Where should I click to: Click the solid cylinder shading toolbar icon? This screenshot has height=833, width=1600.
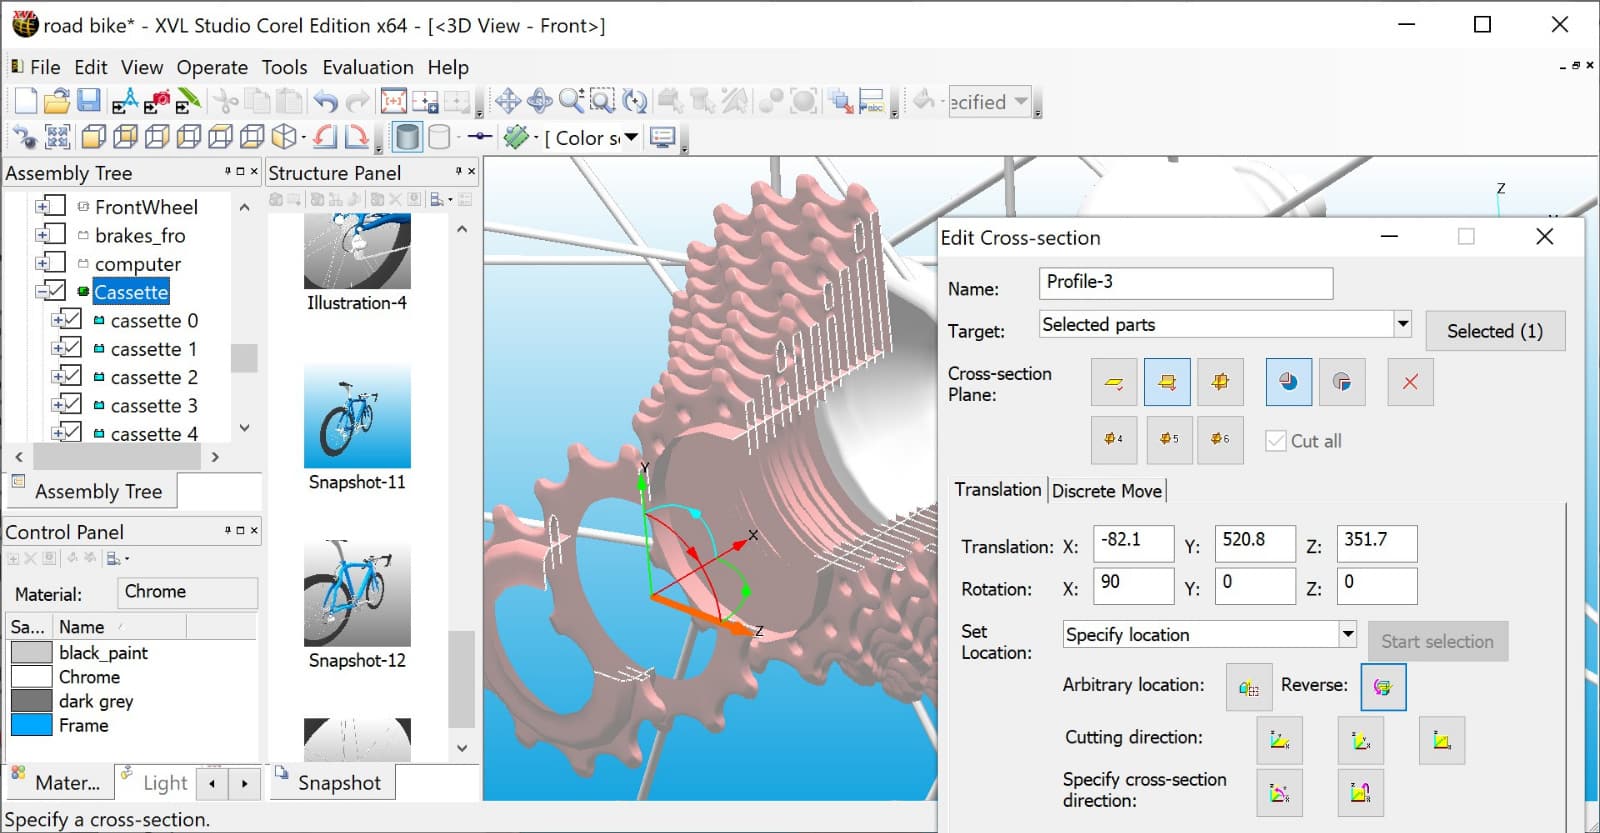tap(407, 137)
